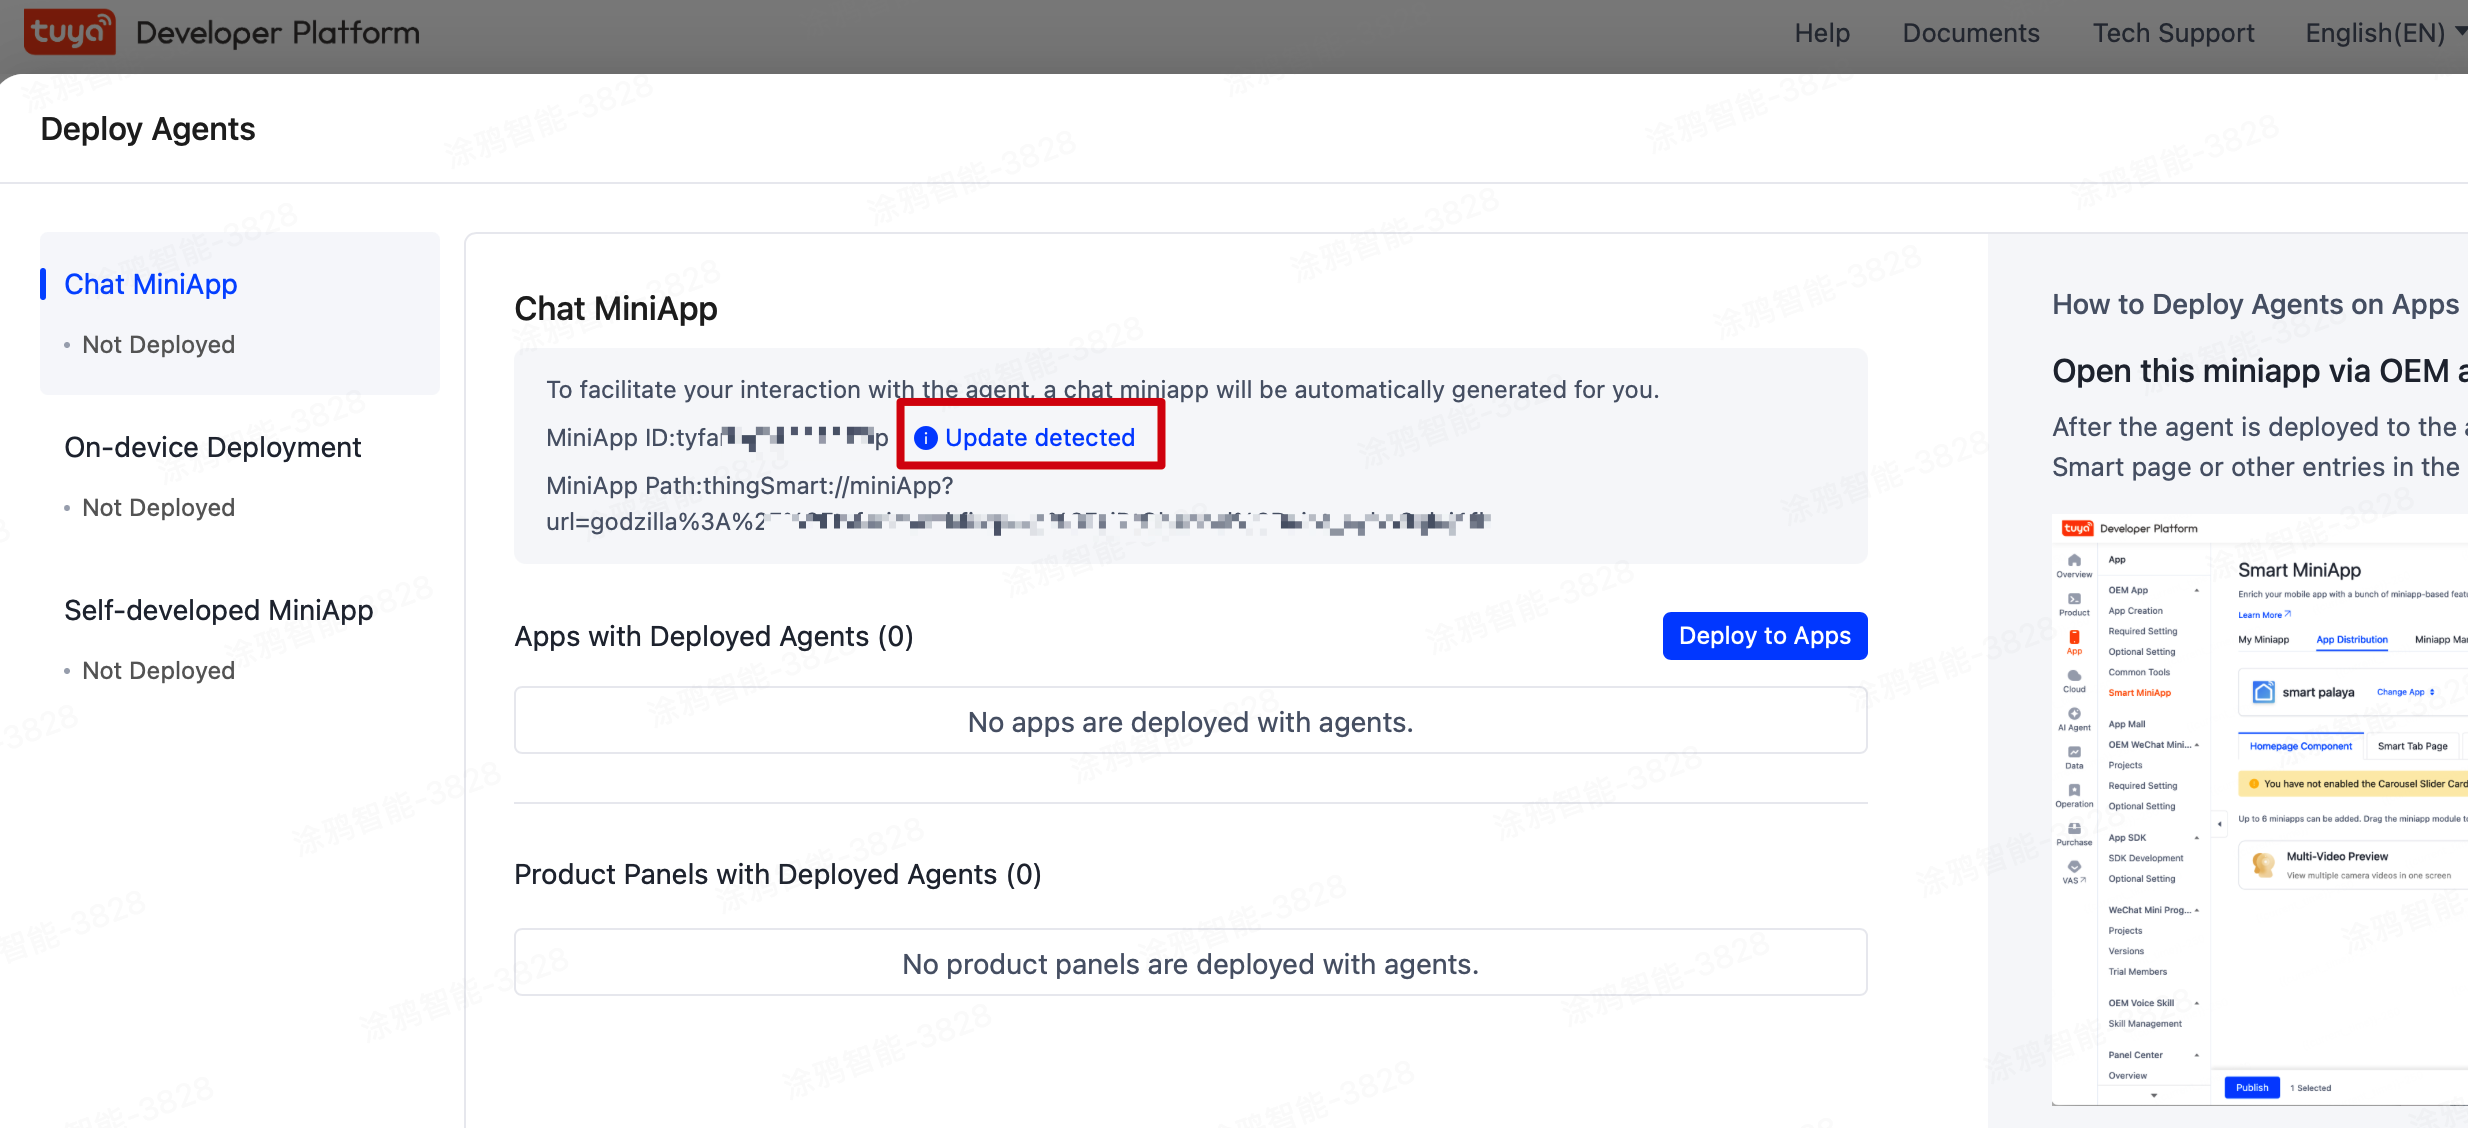The image size is (2468, 1128).
Task: Open Tech Support in the header
Action: point(2173,33)
